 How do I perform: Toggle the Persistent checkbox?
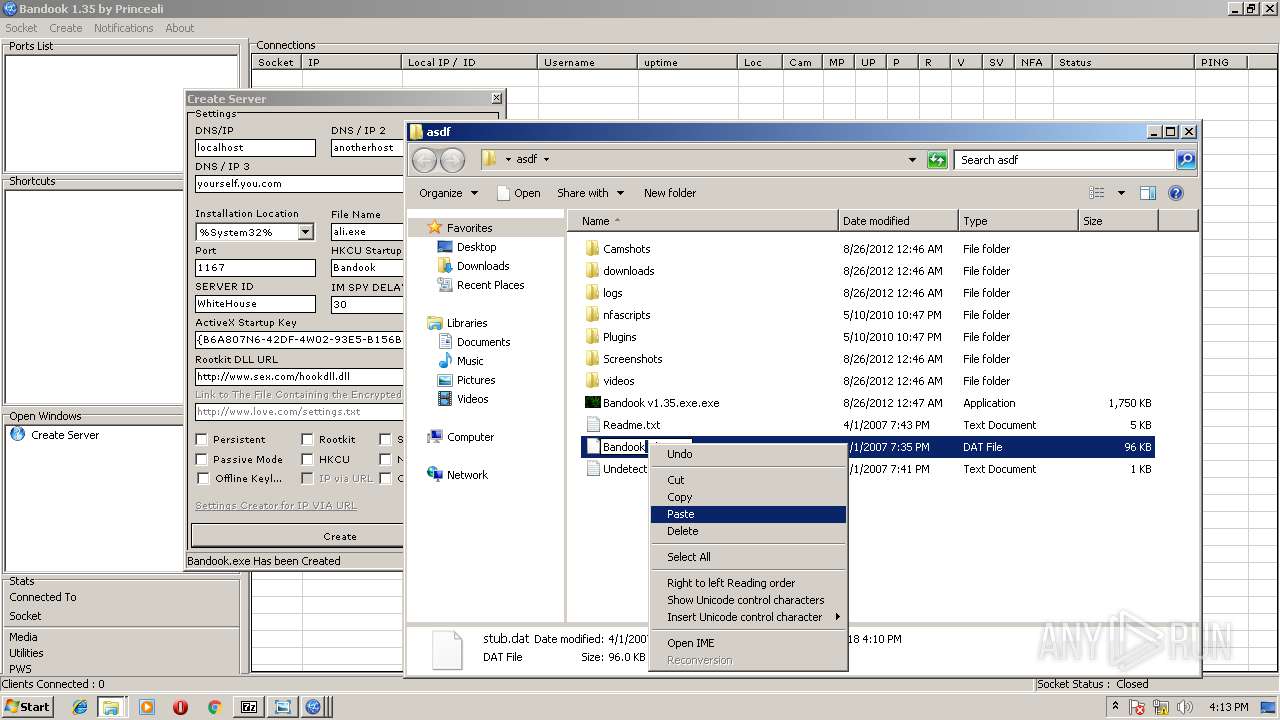202,439
